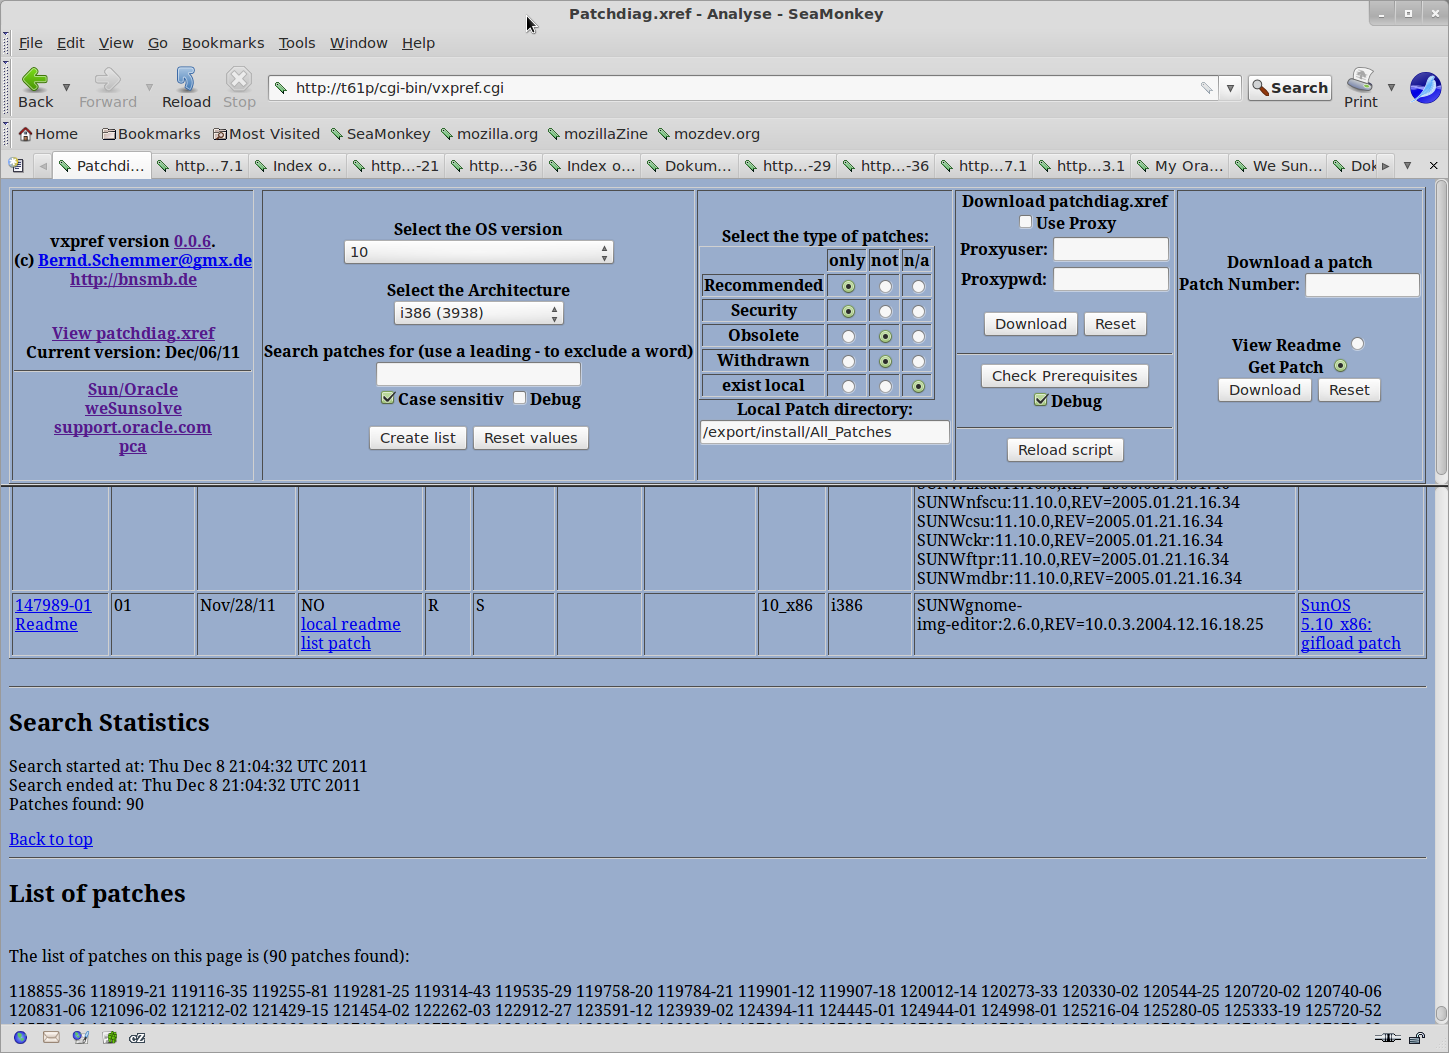Set Security patches to 'not'

885,311
